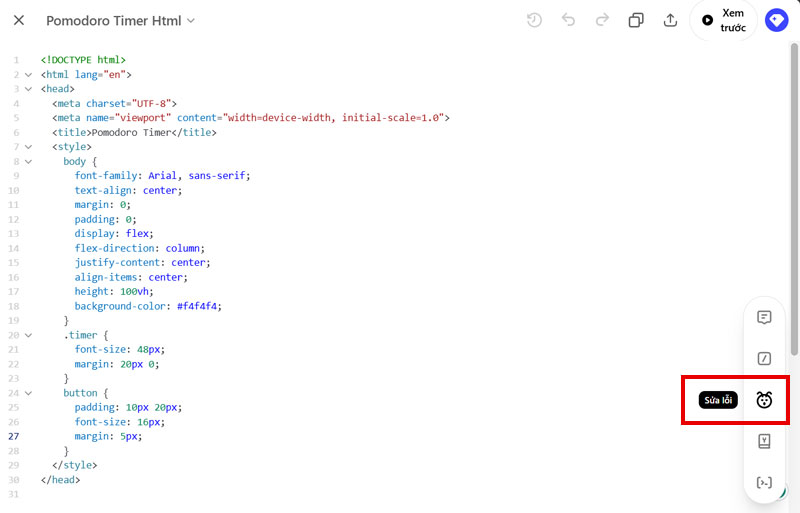This screenshot has width=800, height=513.
Task: Click the redo arrow icon
Action: coord(602,20)
